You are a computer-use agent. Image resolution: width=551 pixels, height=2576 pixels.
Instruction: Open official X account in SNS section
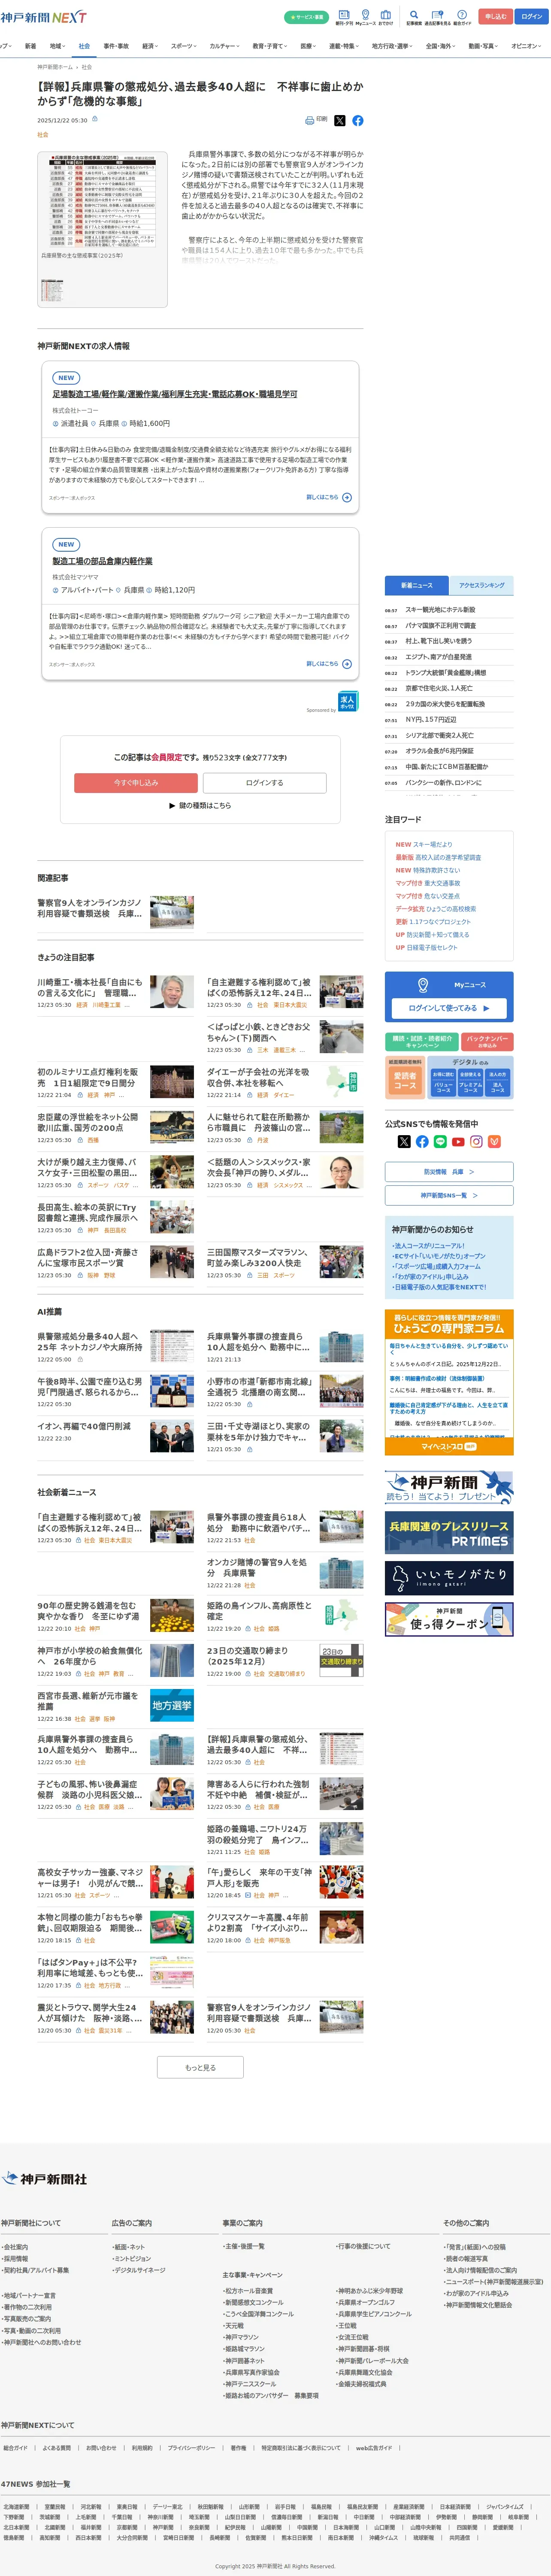click(x=404, y=1141)
